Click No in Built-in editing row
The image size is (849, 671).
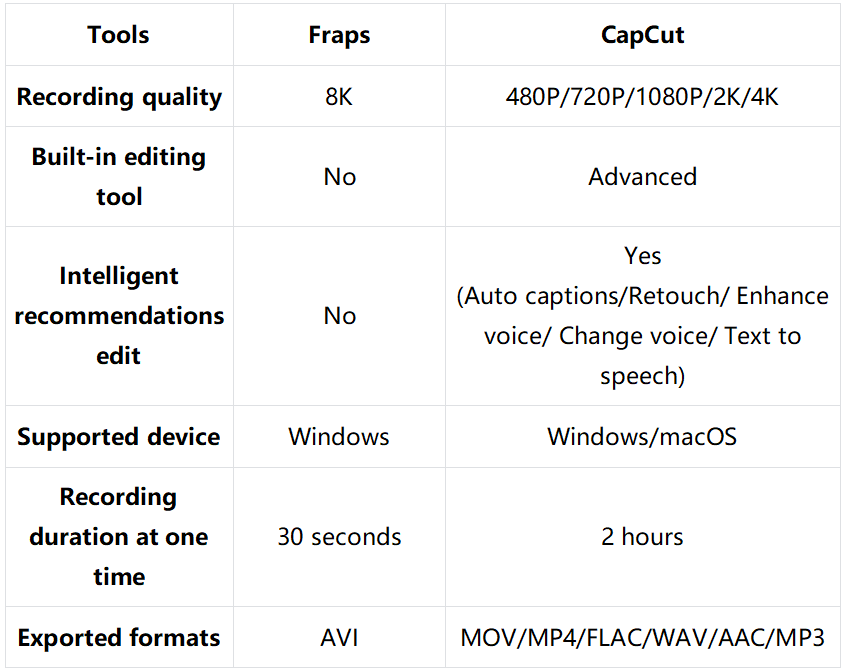tap(339, 177)
